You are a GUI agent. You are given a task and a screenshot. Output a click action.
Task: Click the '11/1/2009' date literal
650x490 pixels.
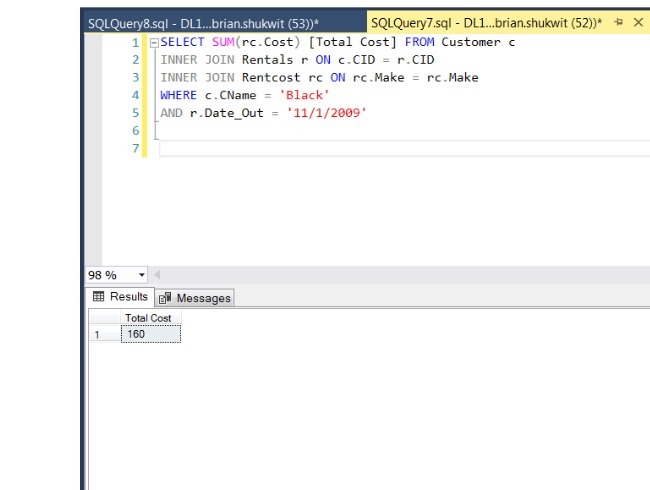point(326,113)
